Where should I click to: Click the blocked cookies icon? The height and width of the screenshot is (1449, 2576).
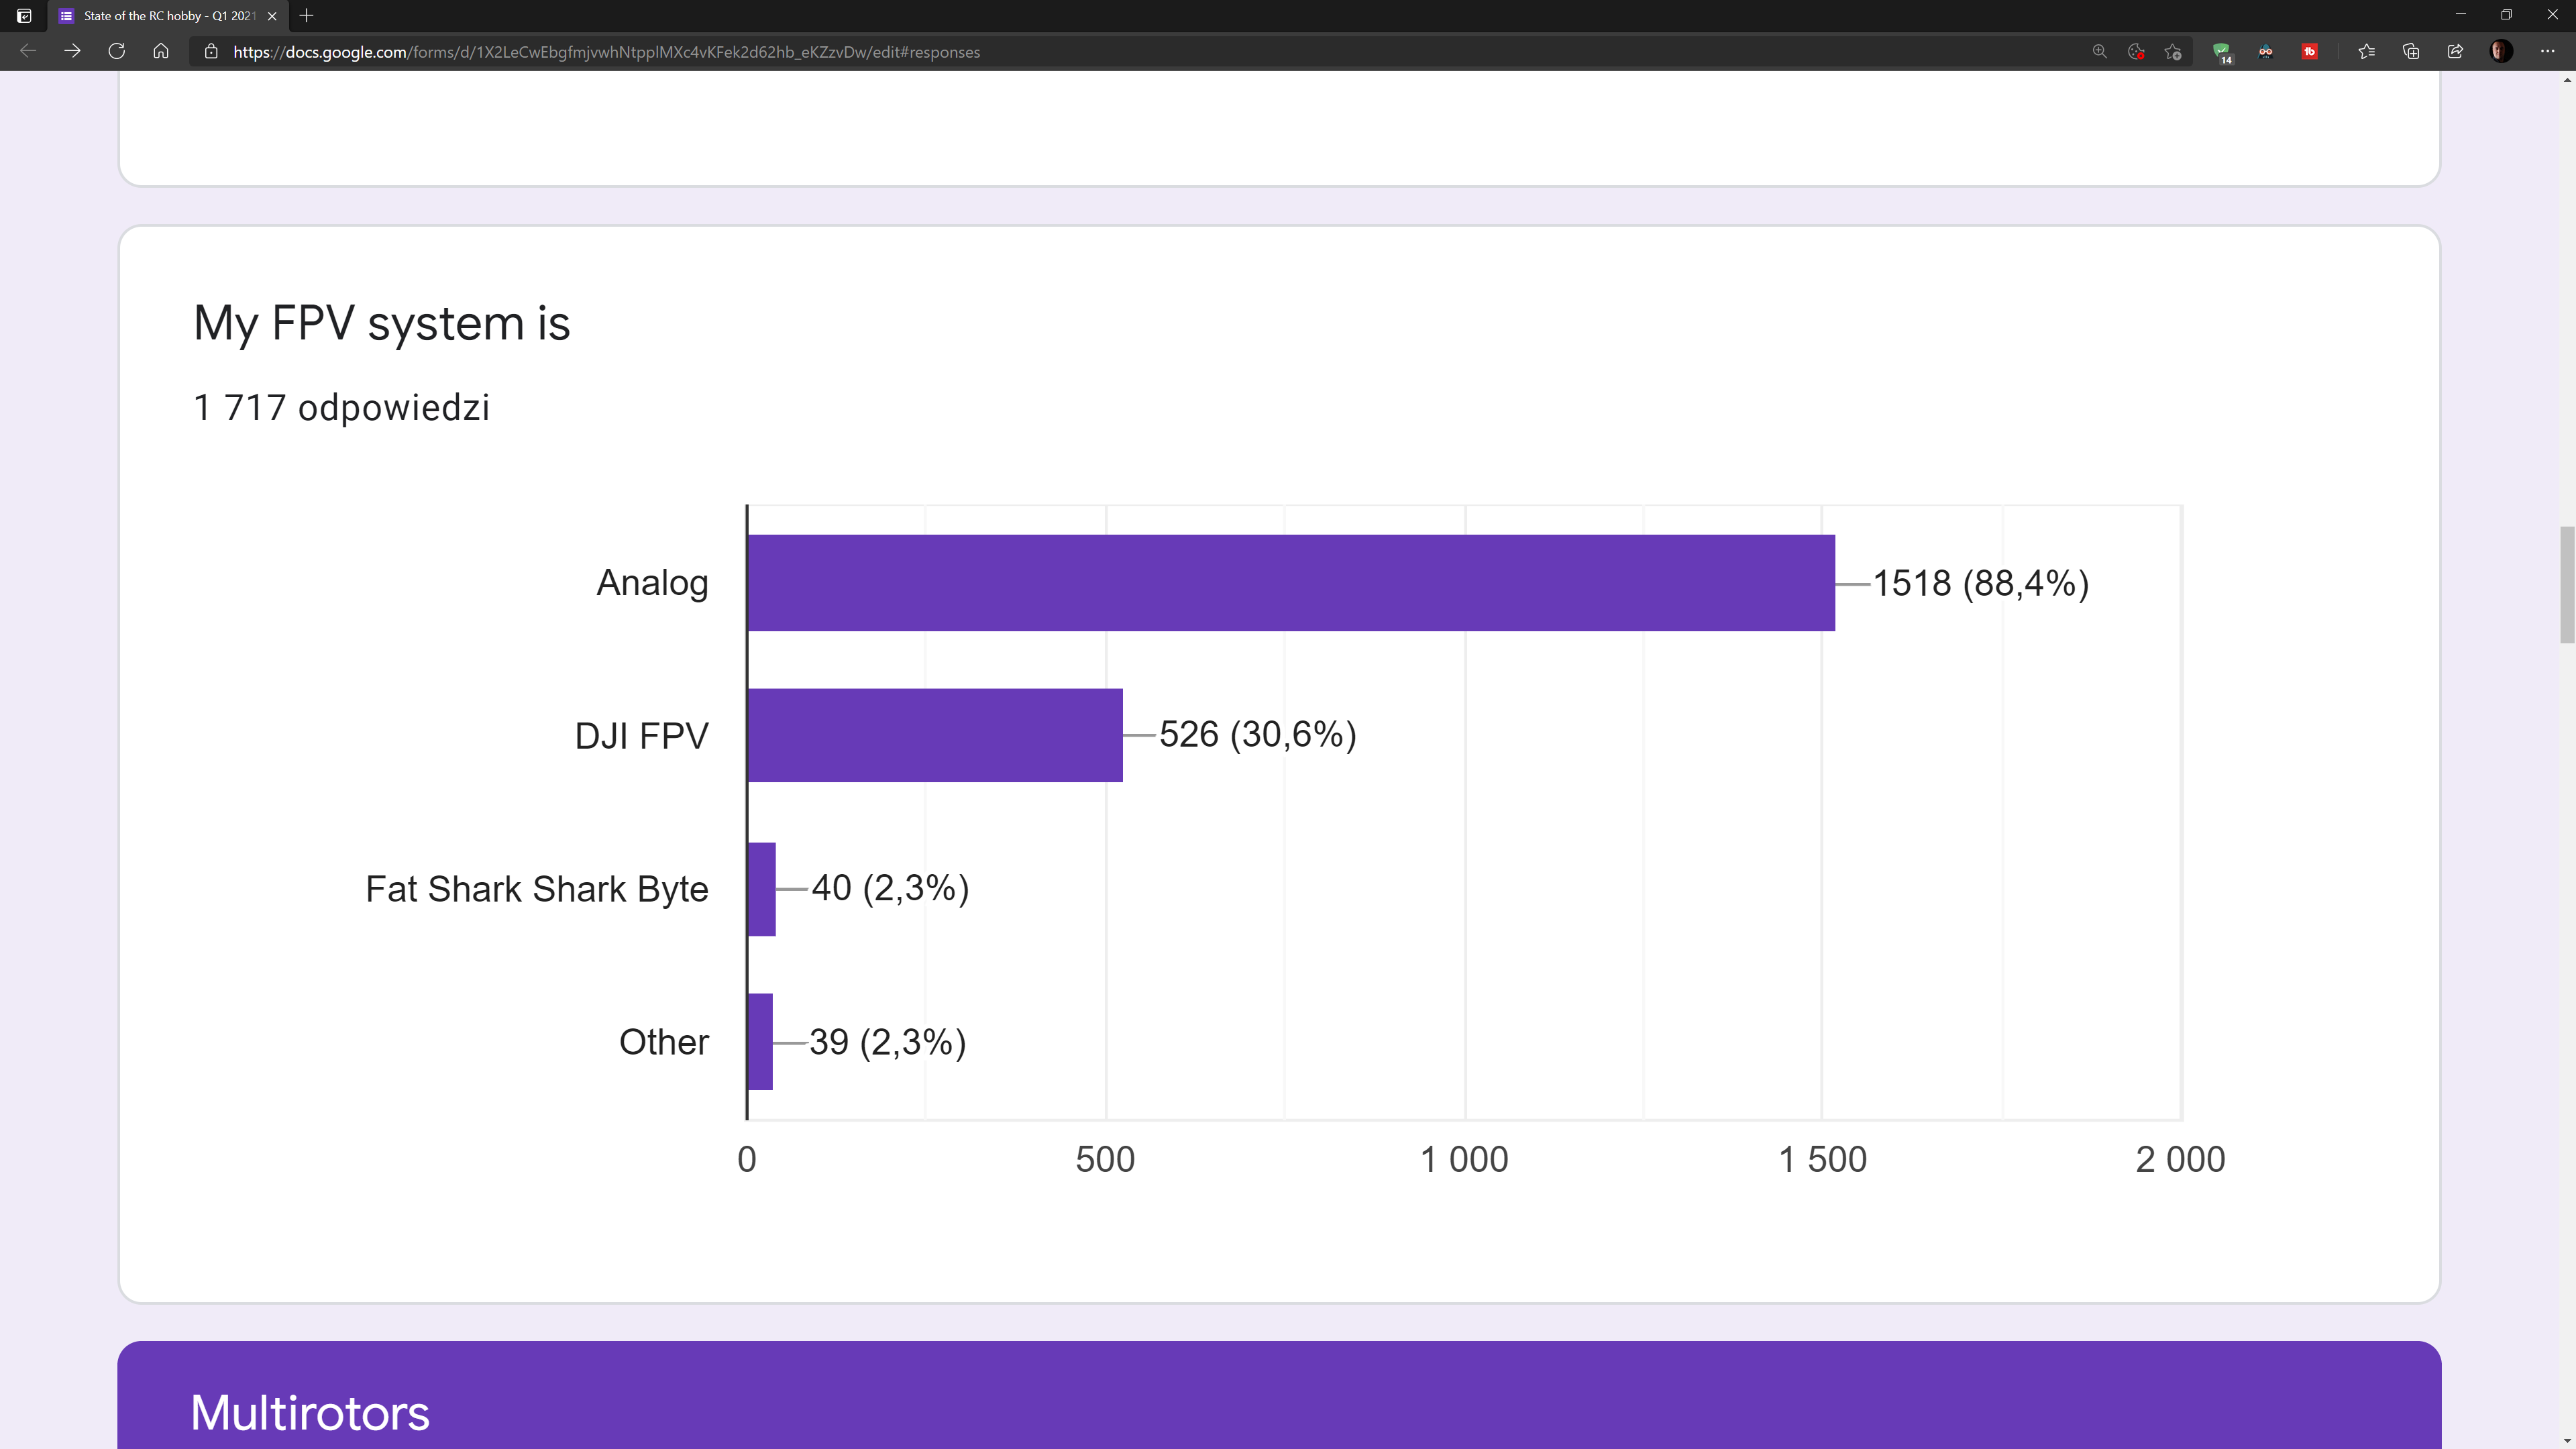(2136, 52)
